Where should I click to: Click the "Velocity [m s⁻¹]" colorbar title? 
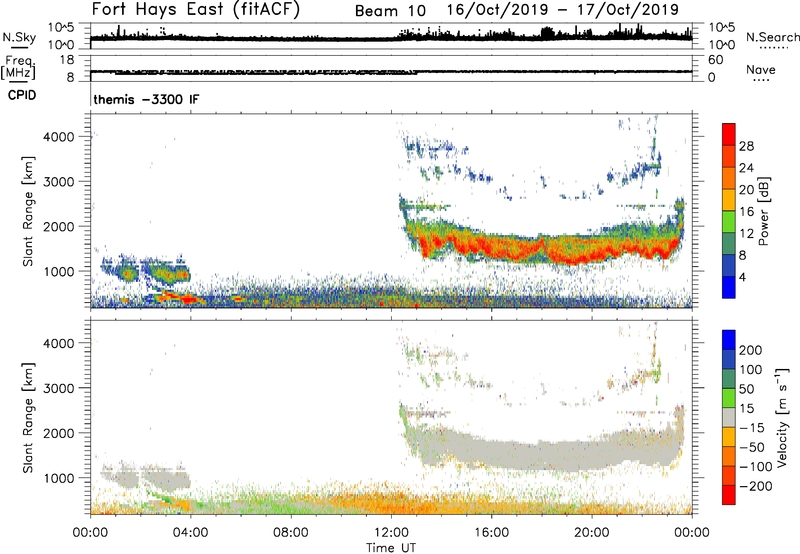click(x=782, y=417)
